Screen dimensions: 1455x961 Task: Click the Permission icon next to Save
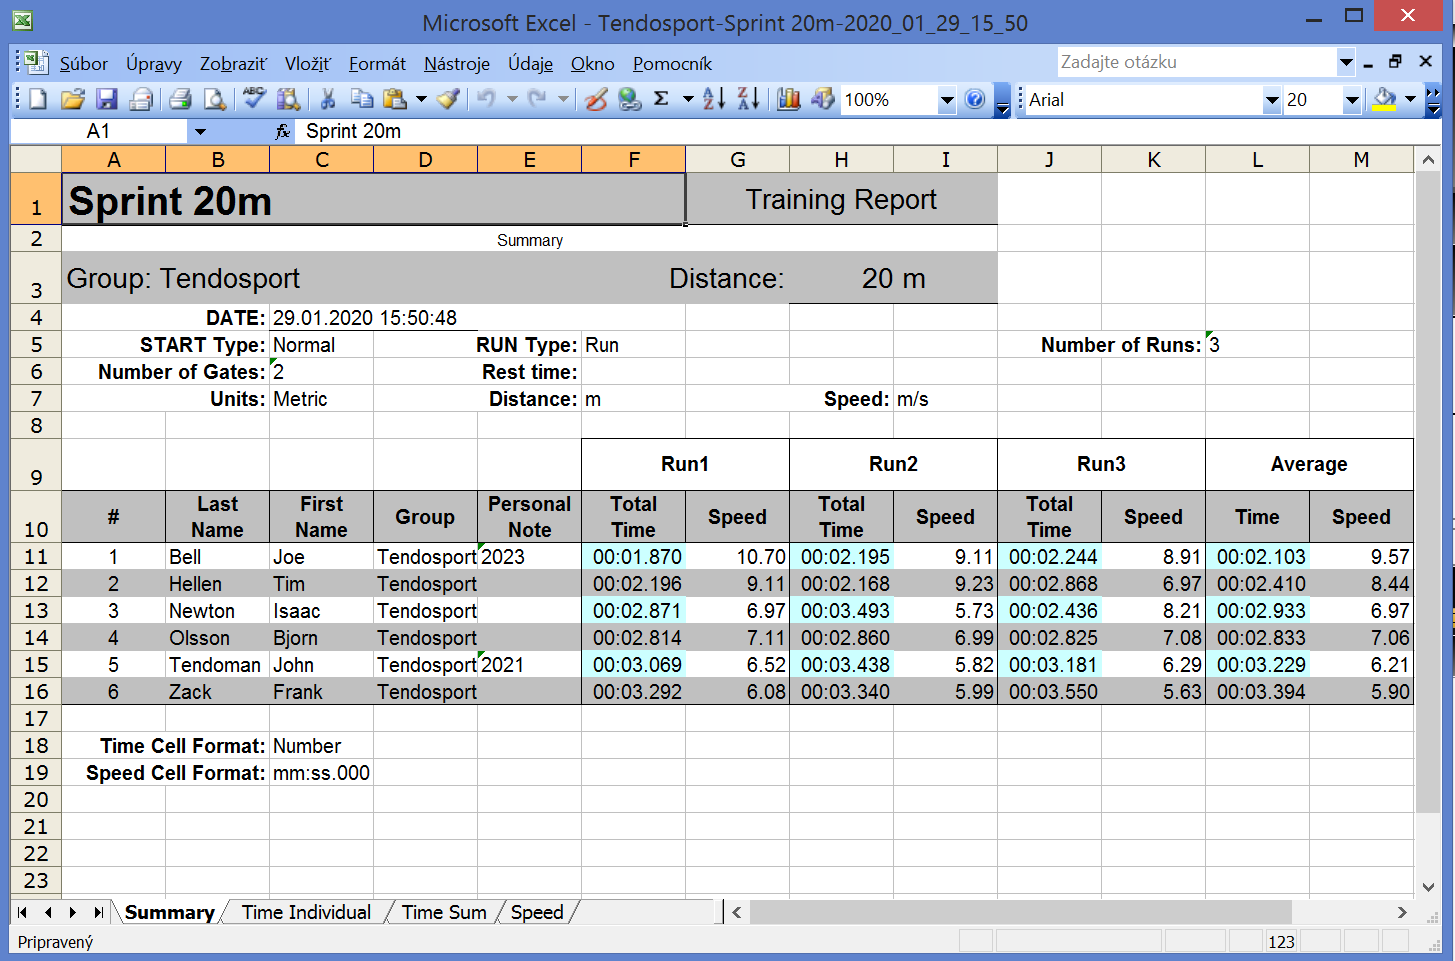click(x=141, y=99)
